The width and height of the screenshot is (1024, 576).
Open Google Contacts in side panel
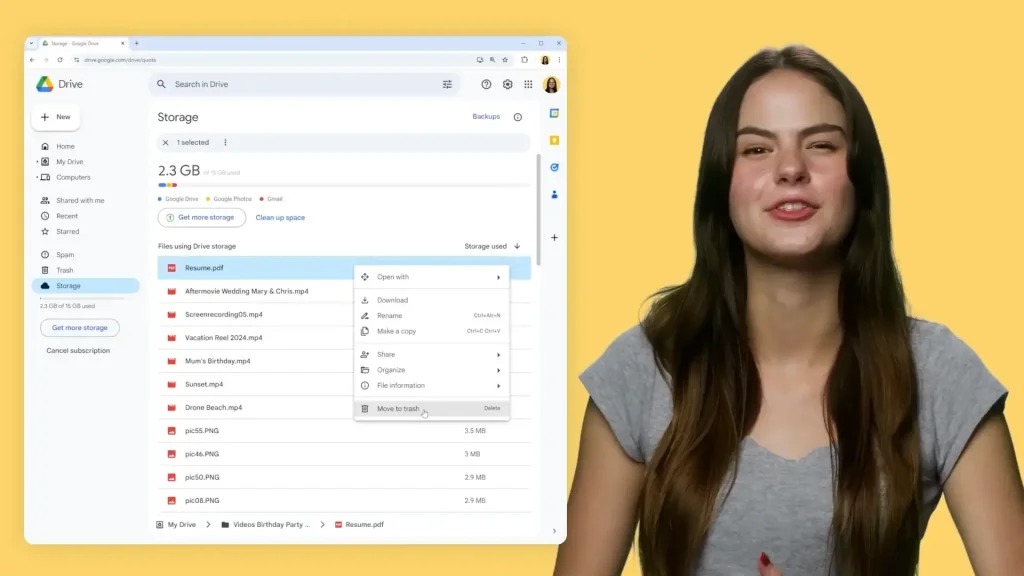[x=554, y=194]
